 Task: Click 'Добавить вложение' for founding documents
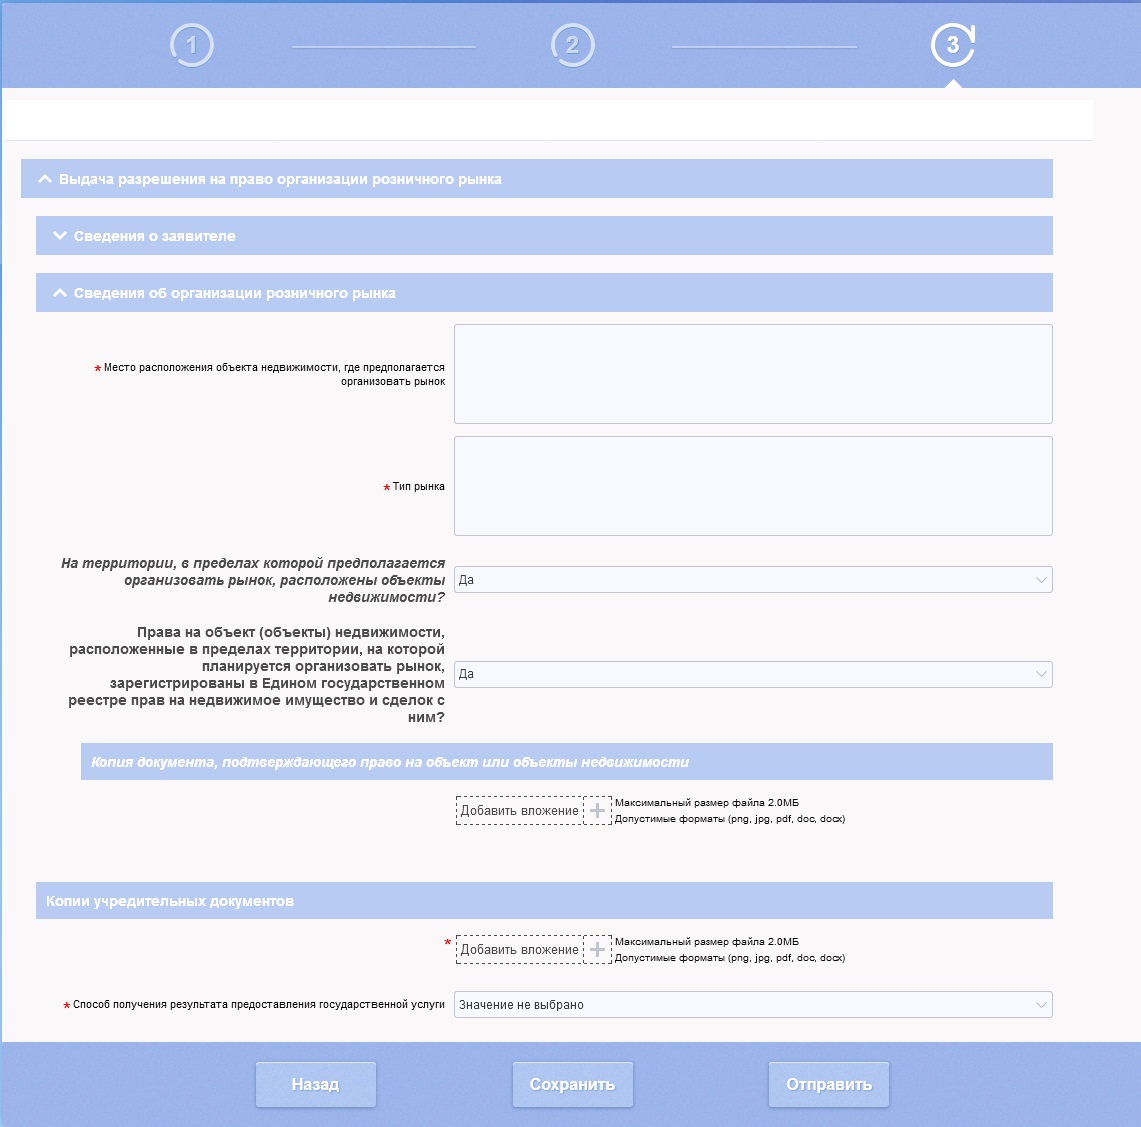pyautogui.click(x=519, y=950)
